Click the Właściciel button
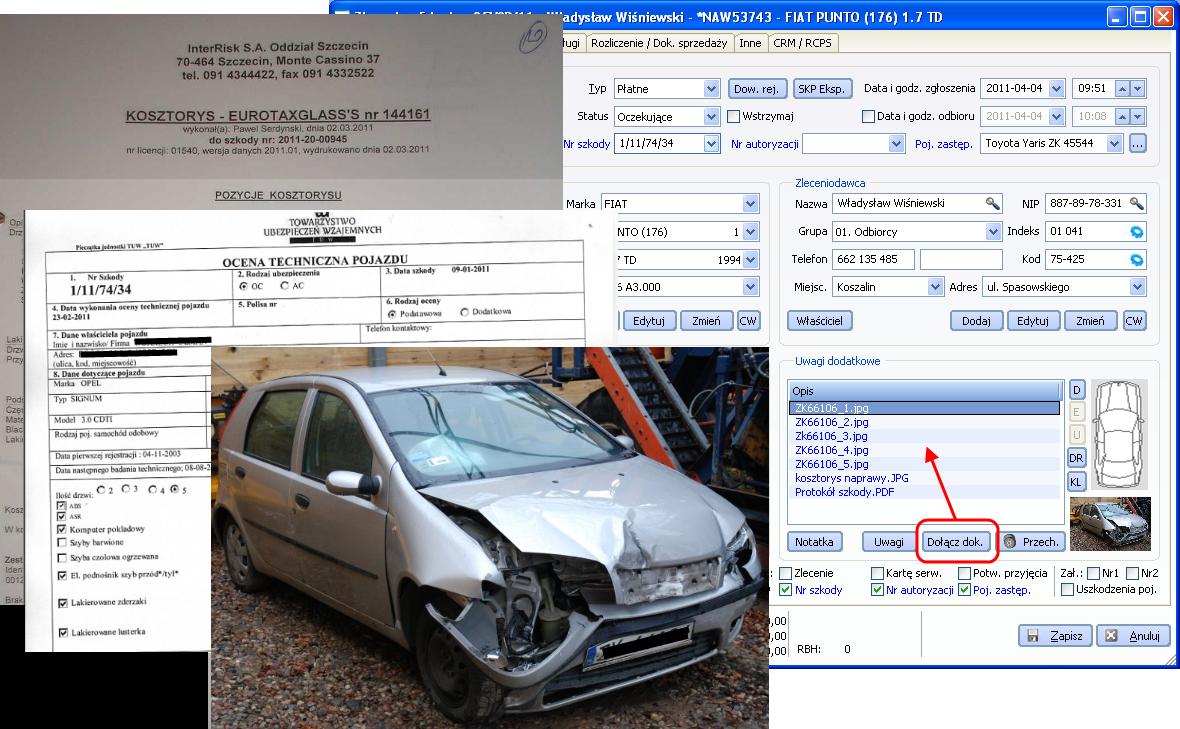Image resolution: width=1180 pixels, height=729 pixels. (x=820, y=320)
